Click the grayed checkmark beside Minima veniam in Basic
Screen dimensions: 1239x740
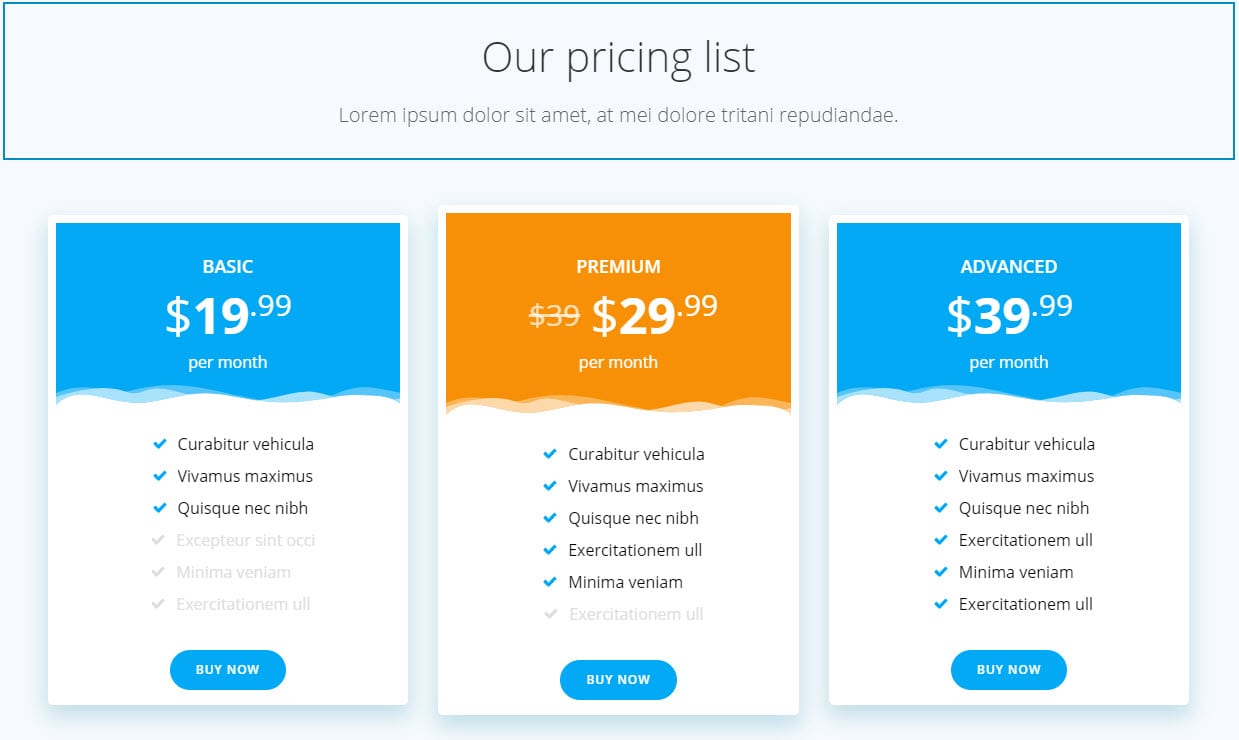(x=160, y=572)
